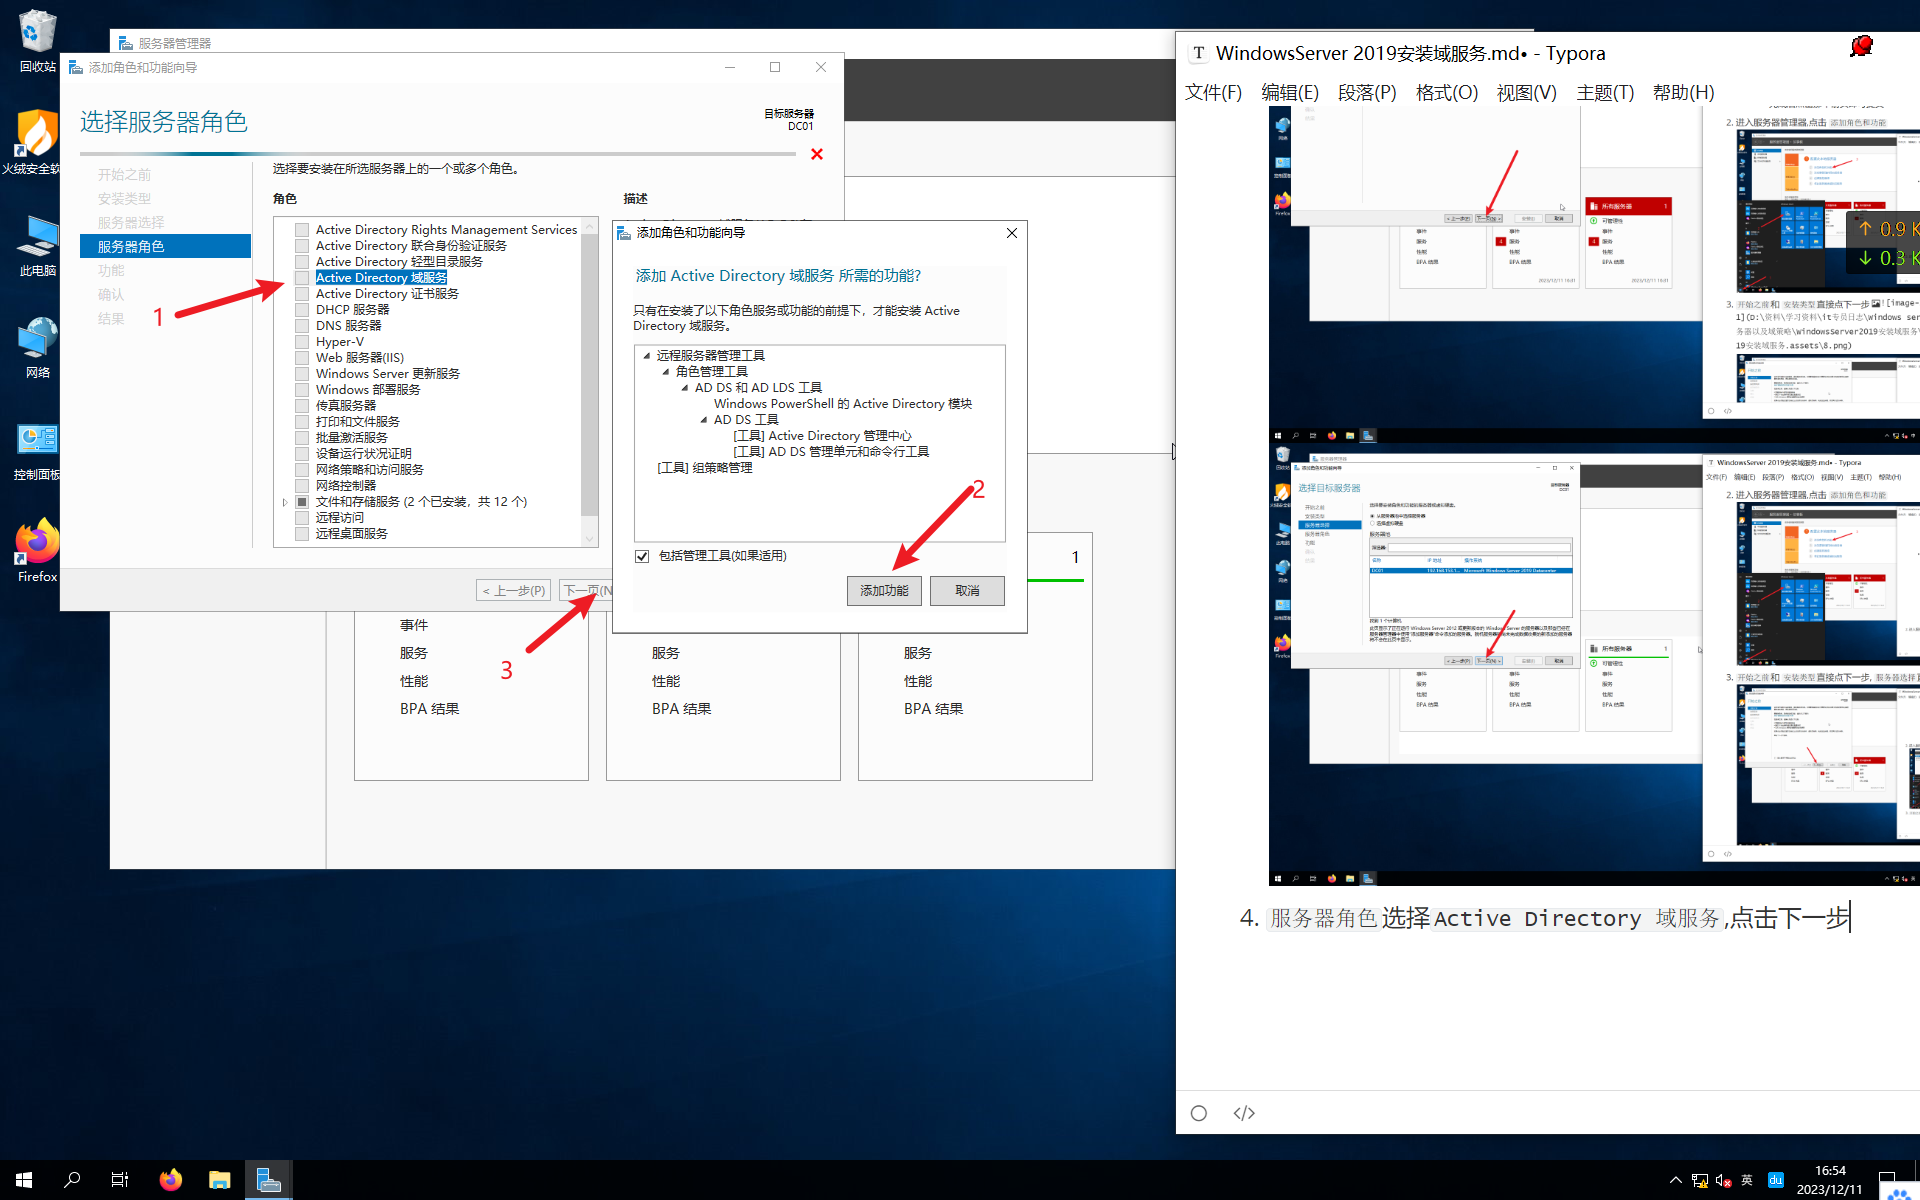
Task: Click the 取消 button in dialog
Action: (x=967, y=591)
